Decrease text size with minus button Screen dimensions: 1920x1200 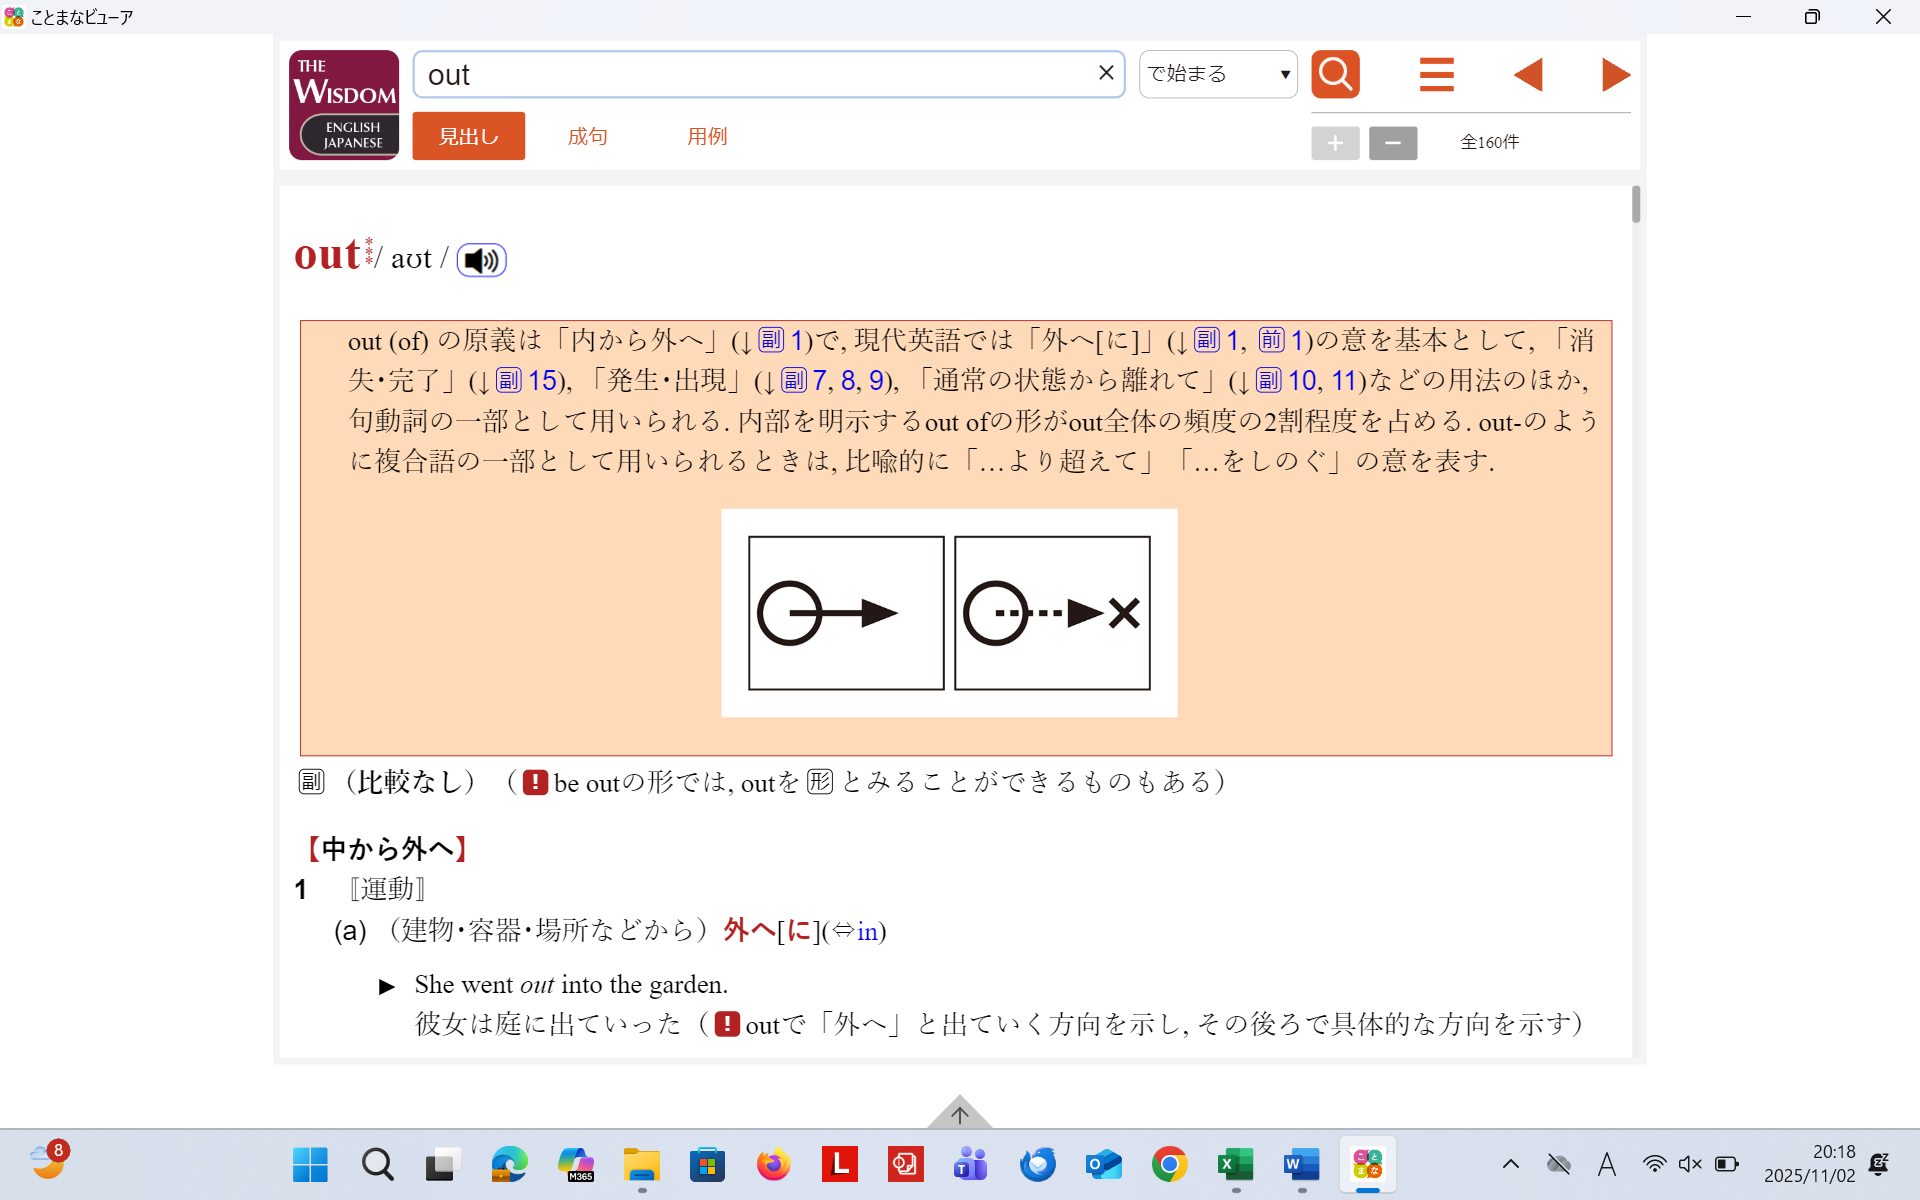[1392, 143]
